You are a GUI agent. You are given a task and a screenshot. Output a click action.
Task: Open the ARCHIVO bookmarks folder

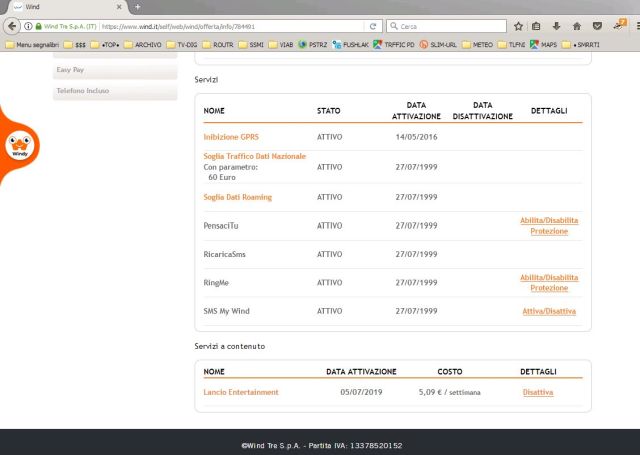click(x=143, y=44)
